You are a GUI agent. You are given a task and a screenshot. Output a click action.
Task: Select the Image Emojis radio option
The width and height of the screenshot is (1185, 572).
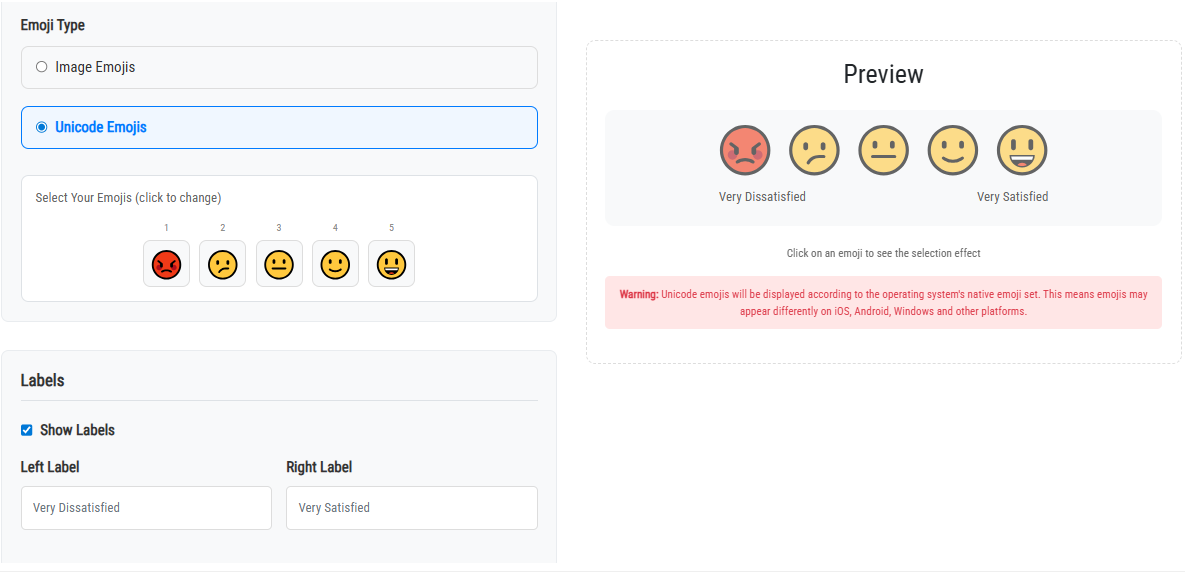tap(42, 67)
